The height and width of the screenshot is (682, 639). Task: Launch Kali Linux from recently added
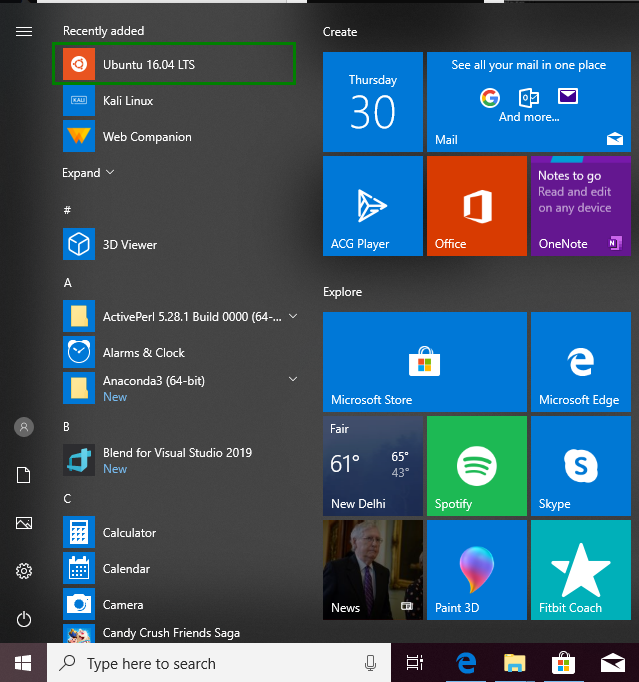click(x=180, y=101)
